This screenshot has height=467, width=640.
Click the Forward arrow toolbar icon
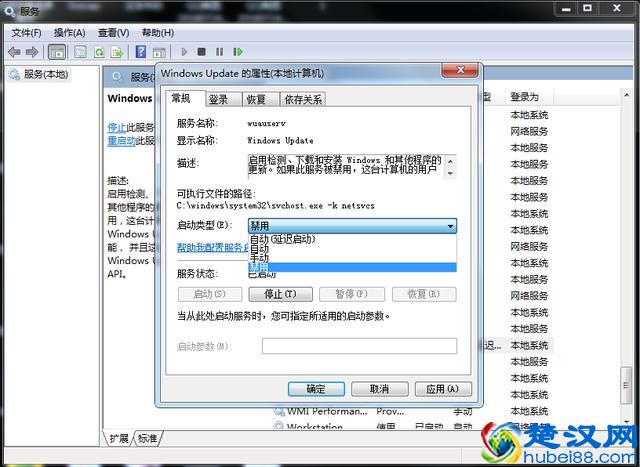click(x=32, y=52)
